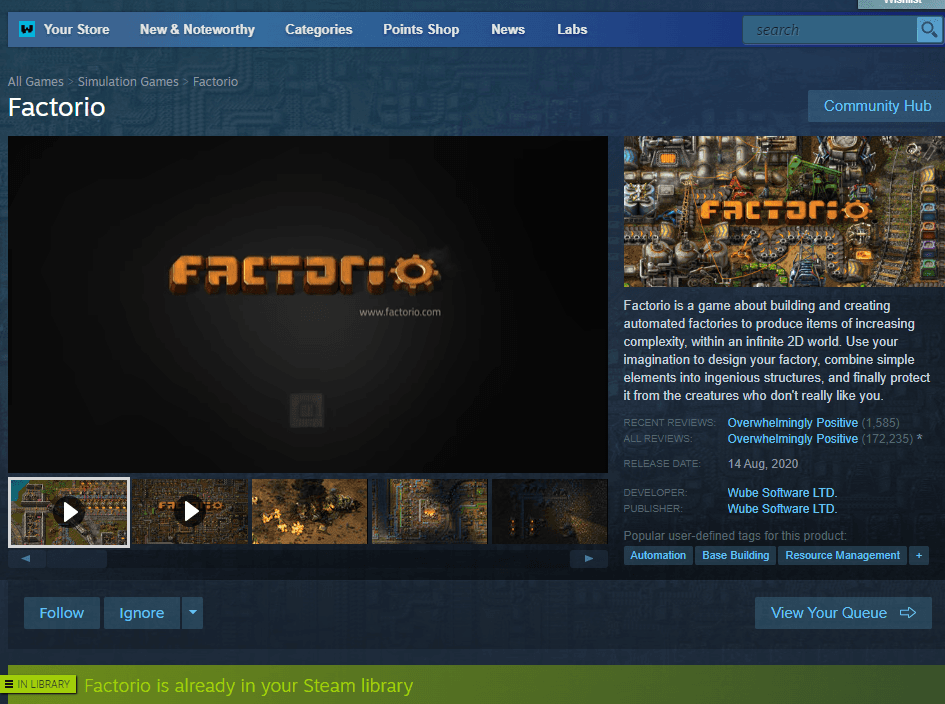The image size is (945, 704).
Task: Click the thumbnail strip scrollbar handle
Action: click(x=77, y=559)
